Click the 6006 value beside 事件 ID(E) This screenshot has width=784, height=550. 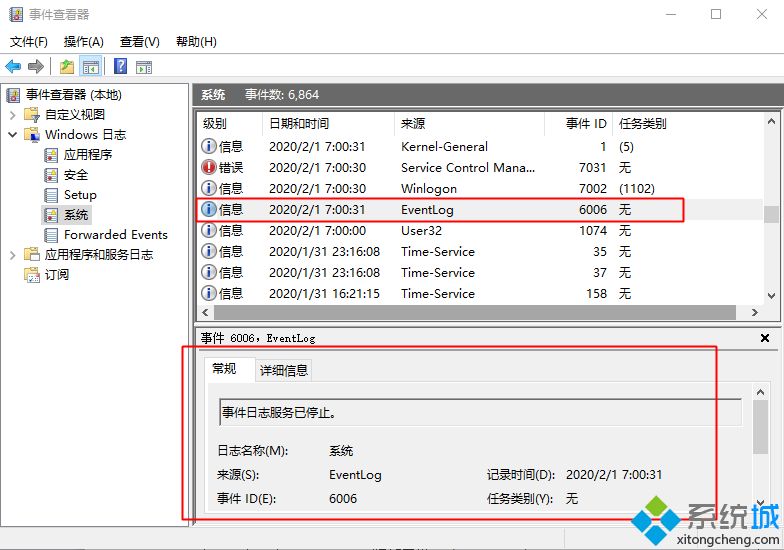pos(343,498)
